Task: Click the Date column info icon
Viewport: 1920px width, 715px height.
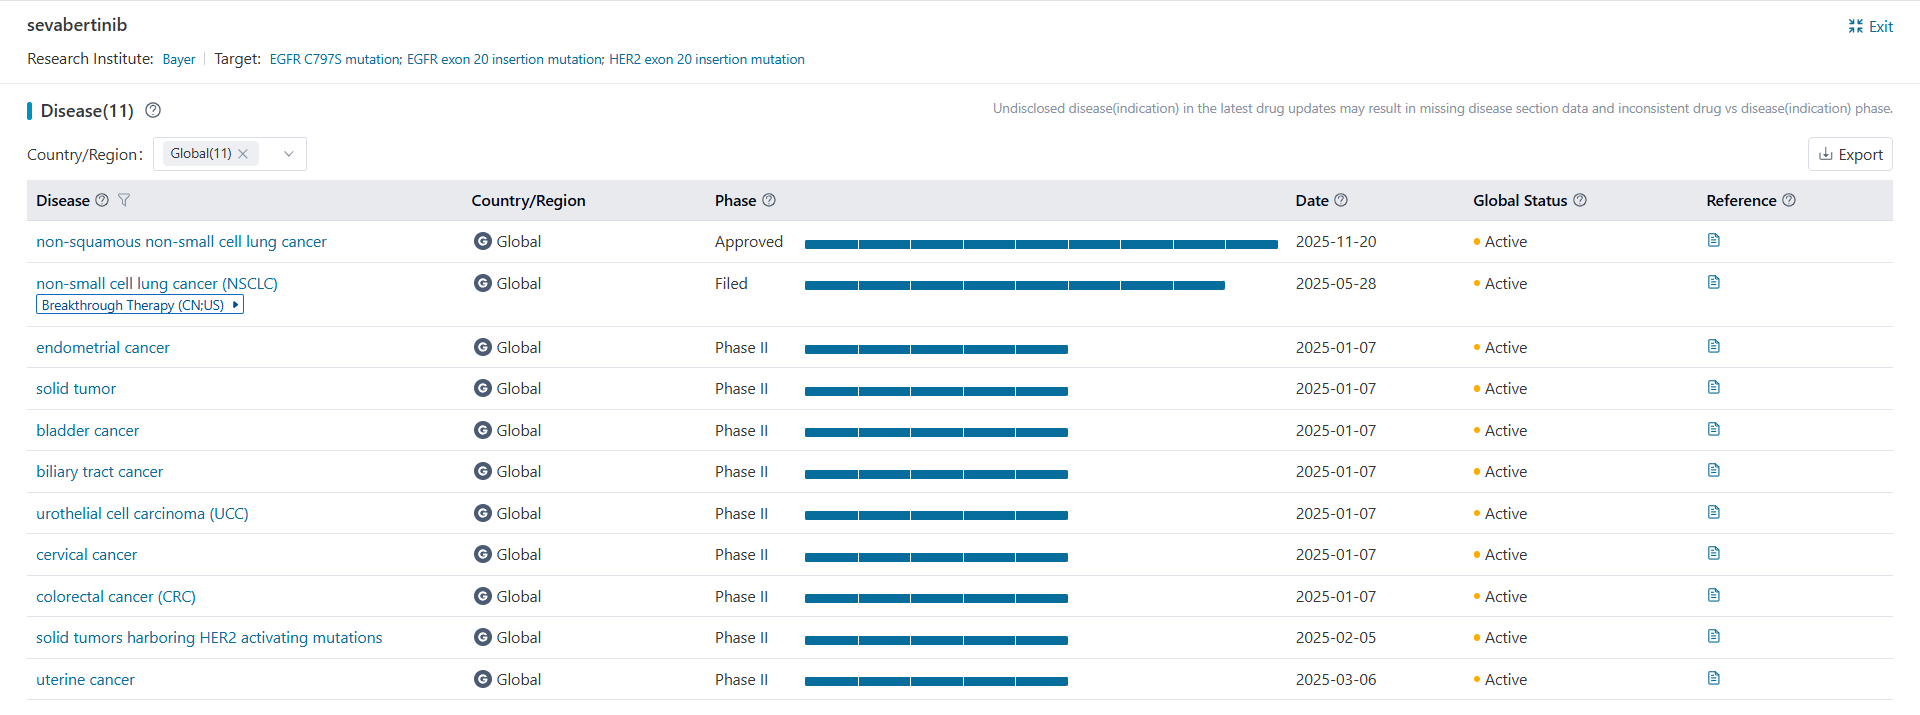Action: [x=1341, y=200]
